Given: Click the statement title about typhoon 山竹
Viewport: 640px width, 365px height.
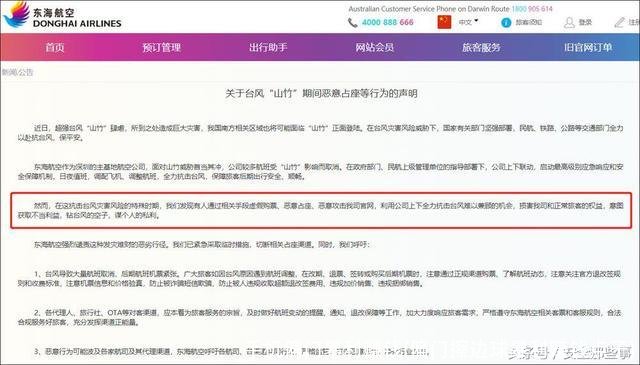Looking at the screenshot, I should coord(321,93).
